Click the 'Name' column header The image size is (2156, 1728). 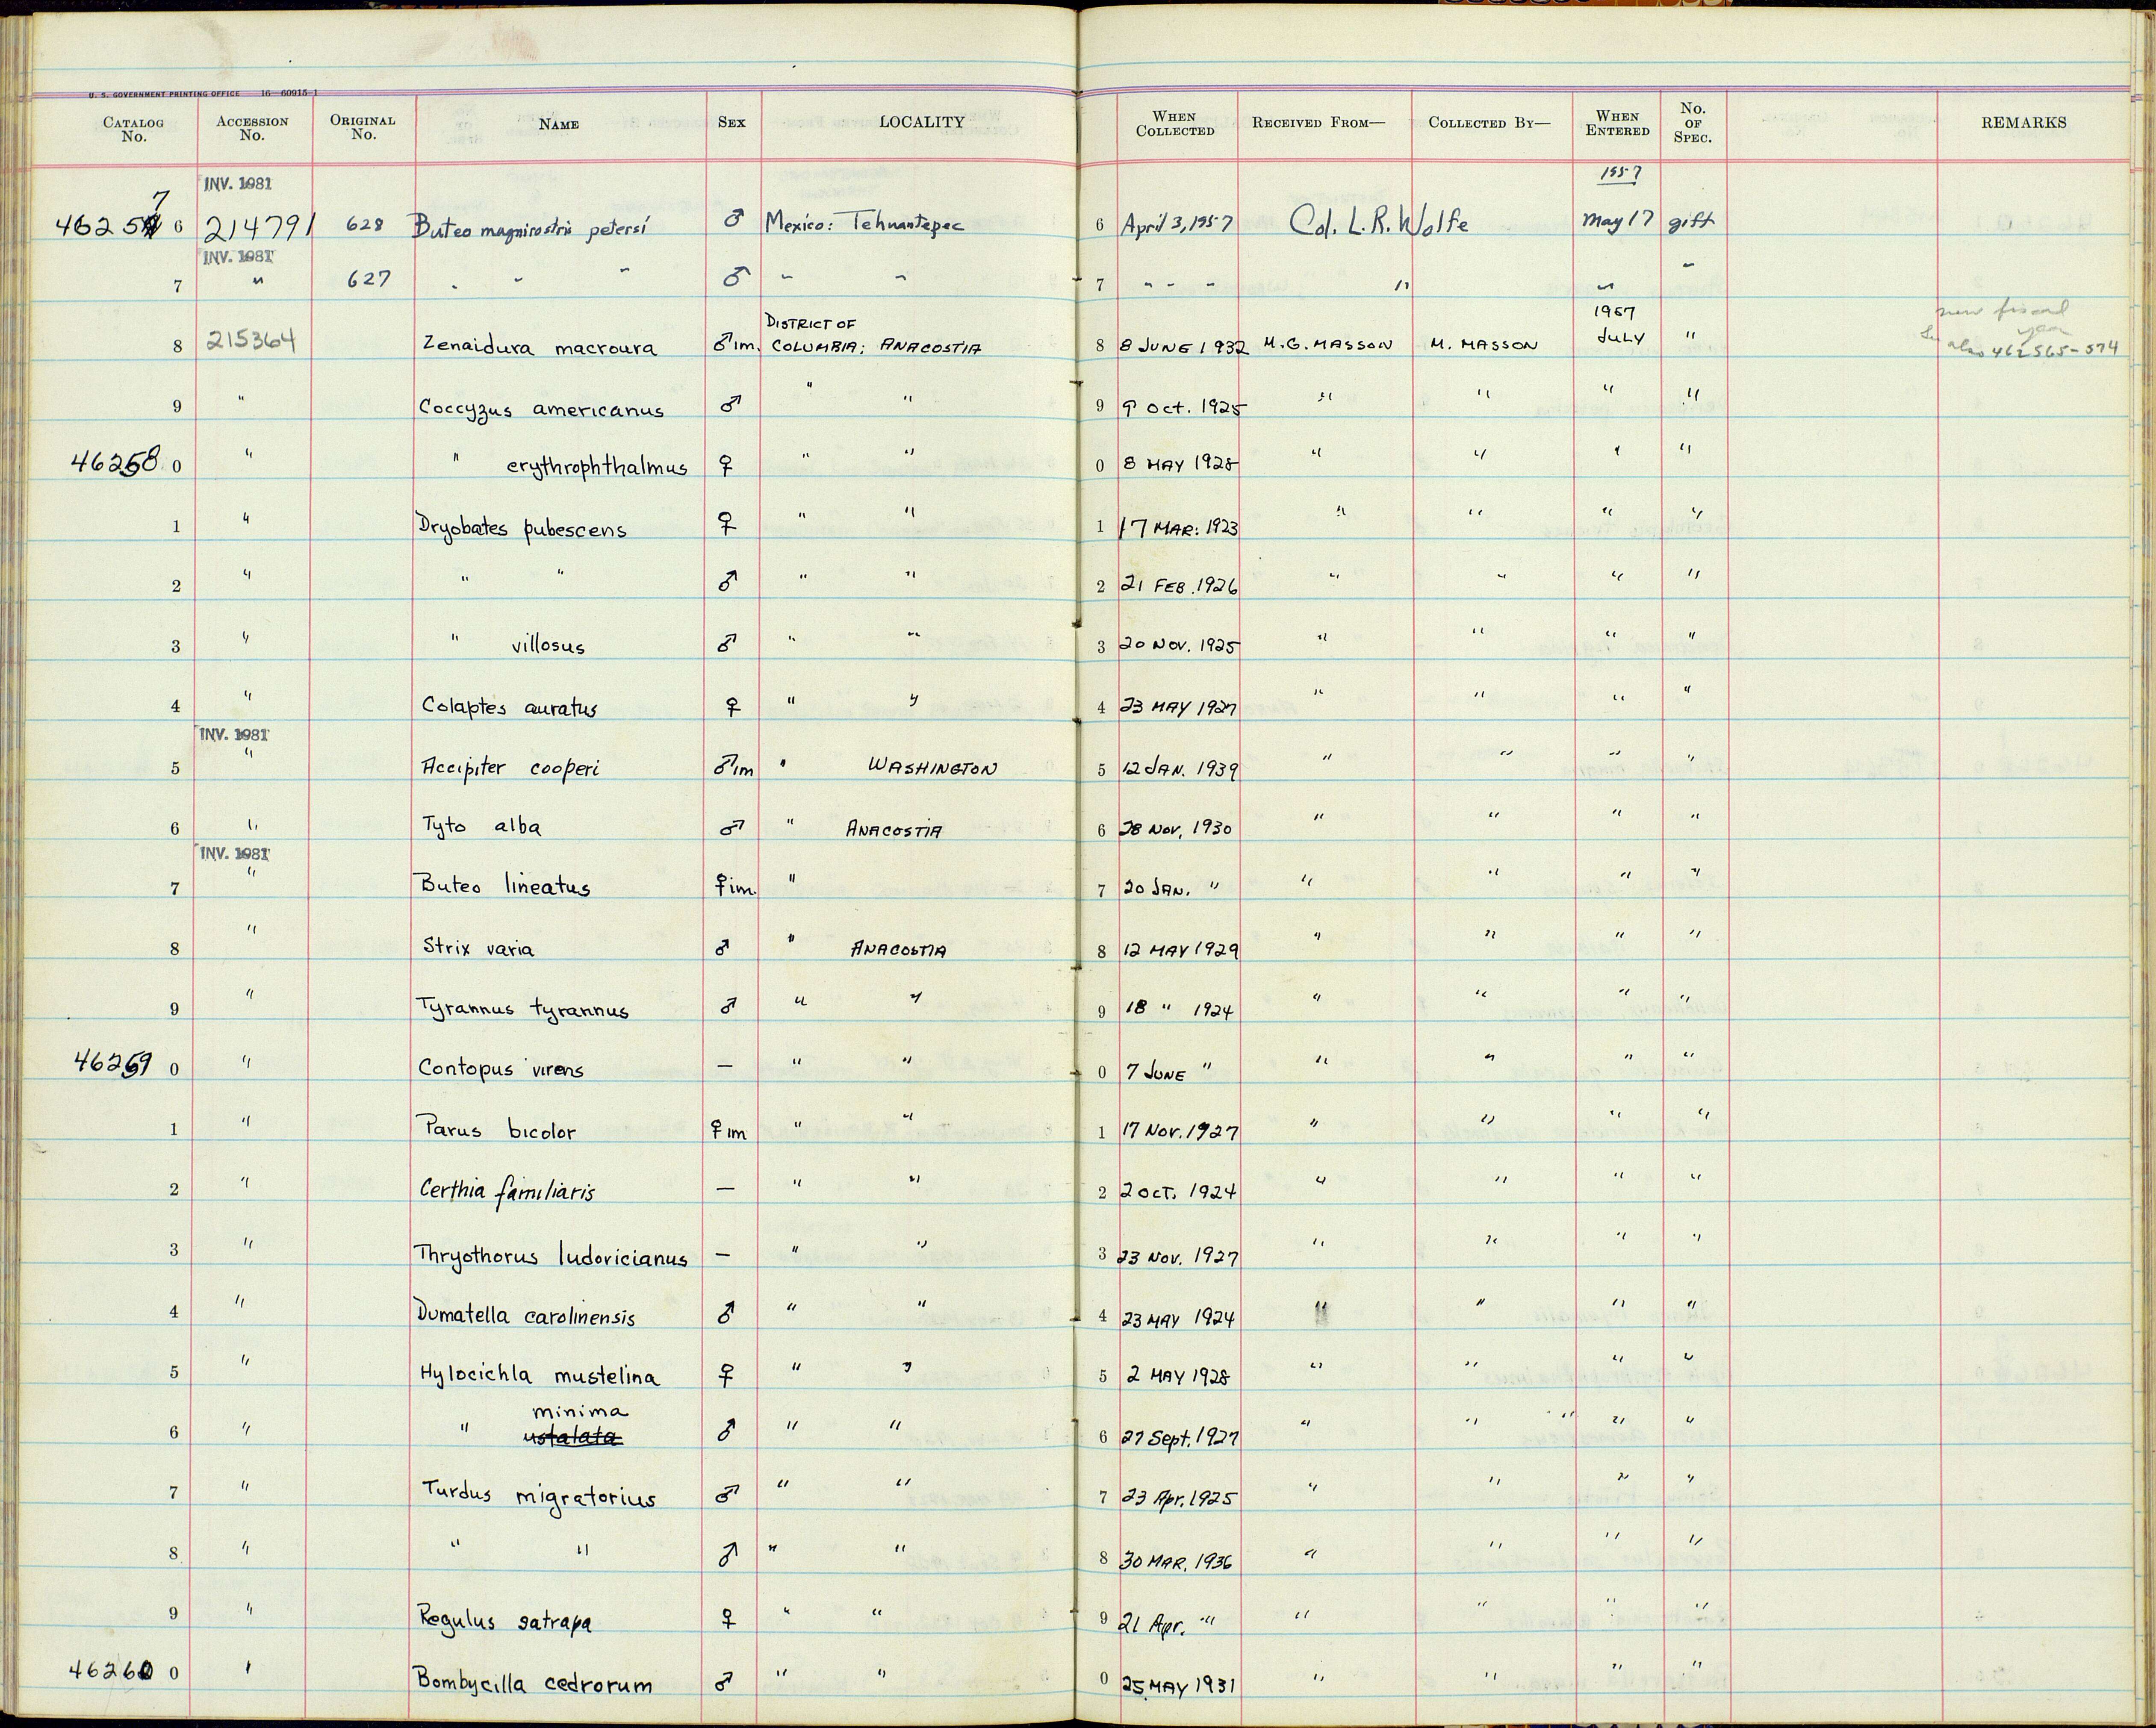559,125
